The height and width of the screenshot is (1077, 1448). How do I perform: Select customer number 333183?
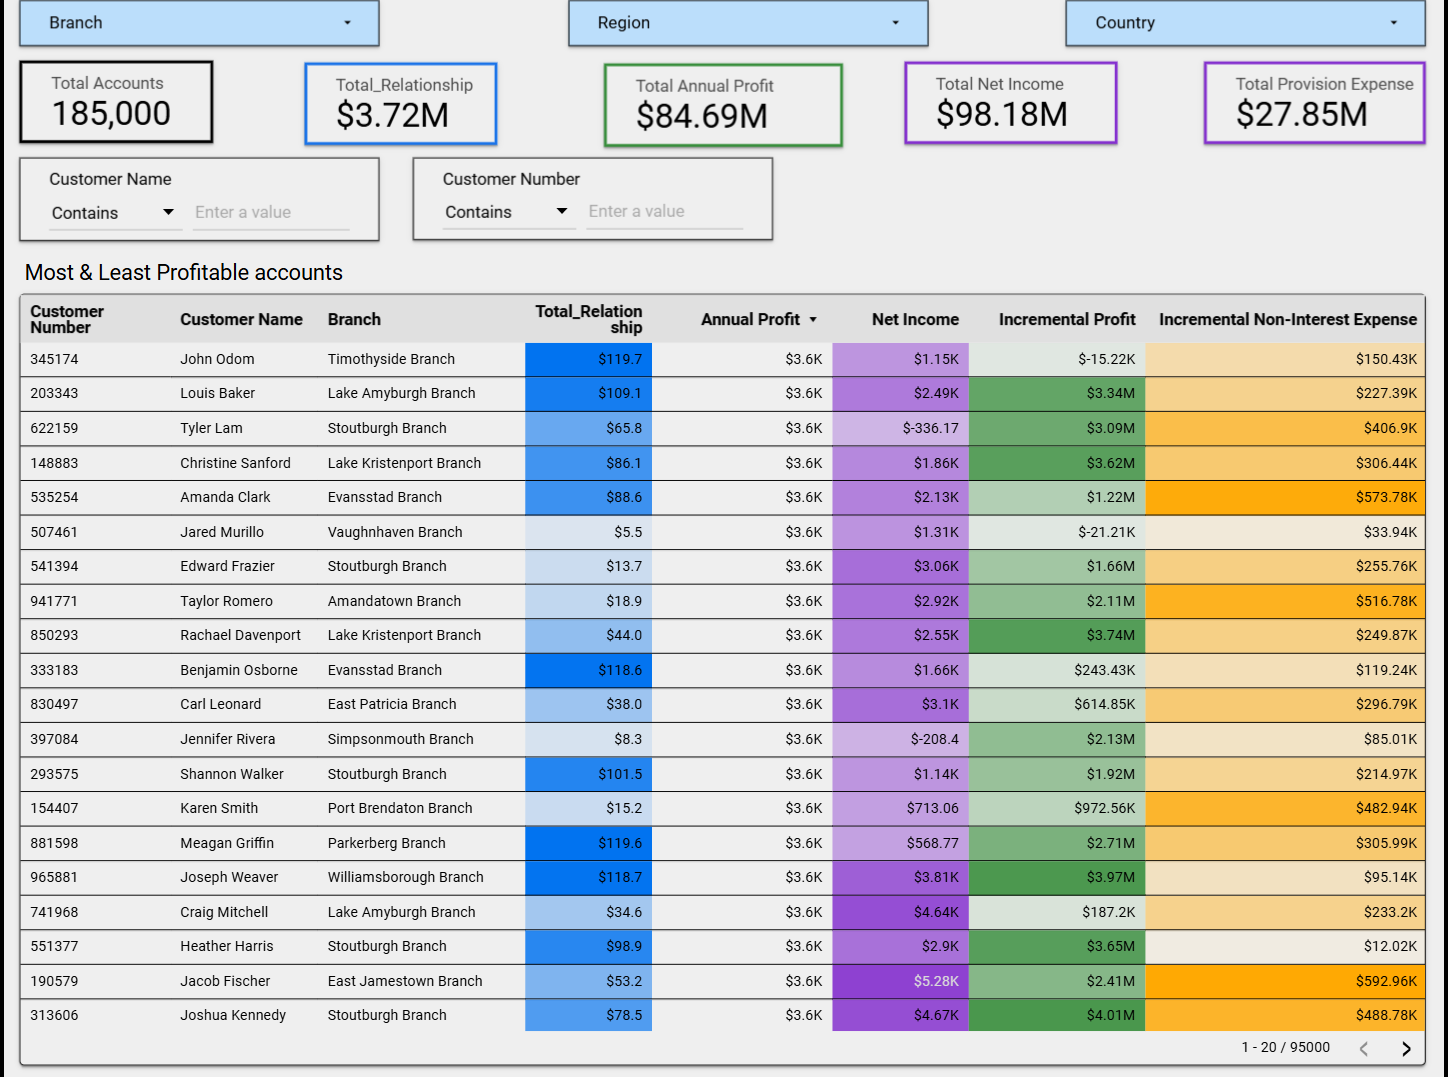[54, 670]
